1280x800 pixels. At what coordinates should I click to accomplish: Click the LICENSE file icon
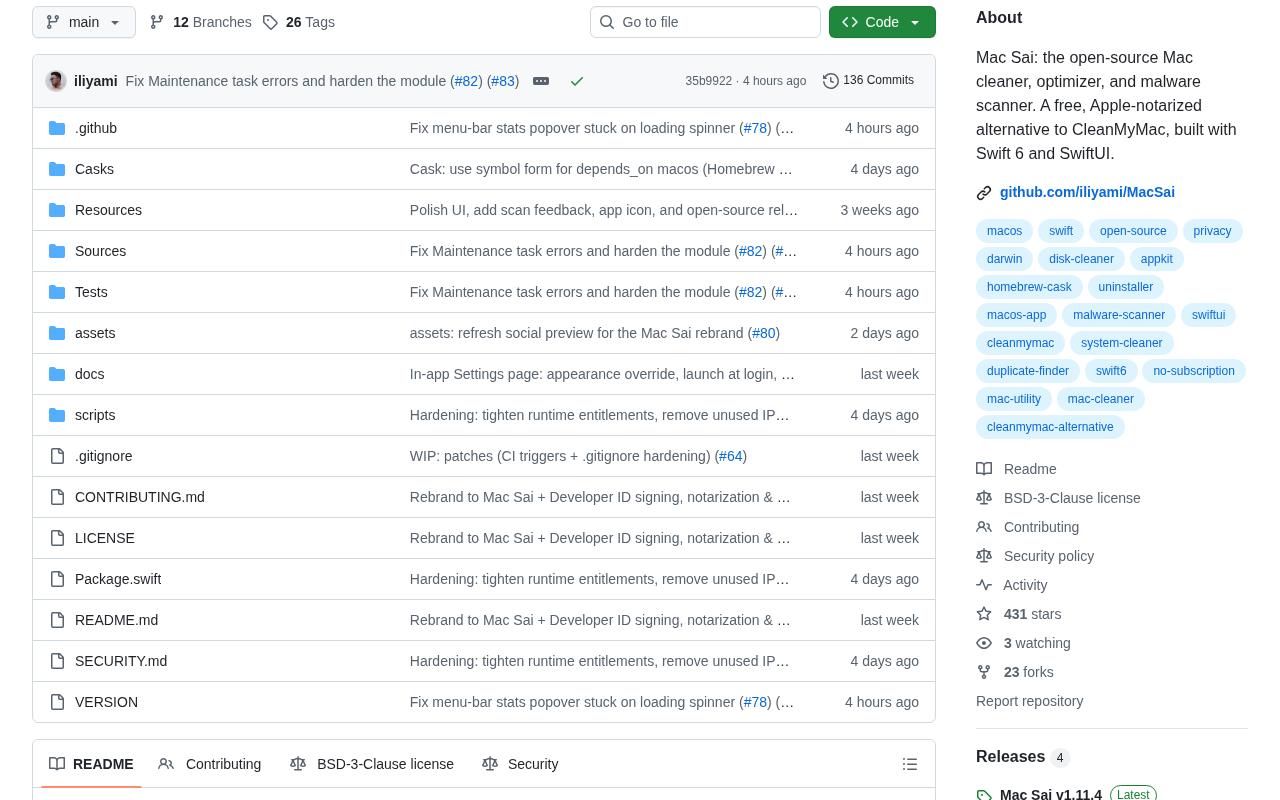click(x=57, y=538)
